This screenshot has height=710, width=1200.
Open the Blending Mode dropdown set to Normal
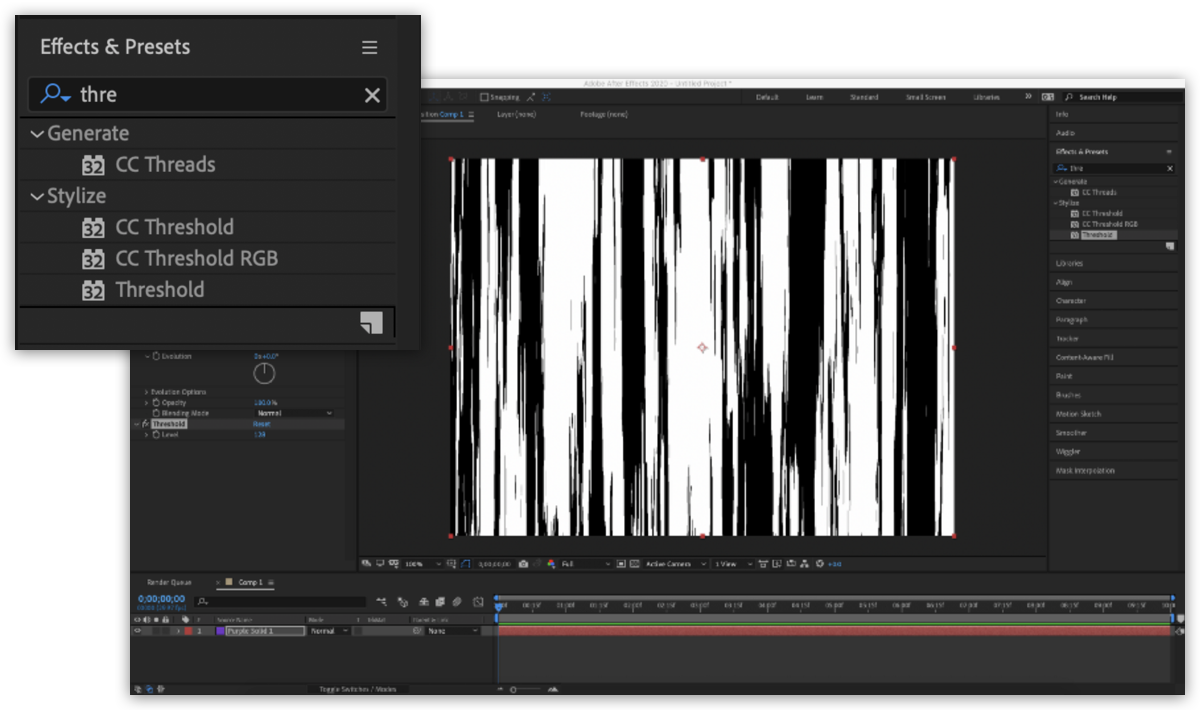(294, 413)
